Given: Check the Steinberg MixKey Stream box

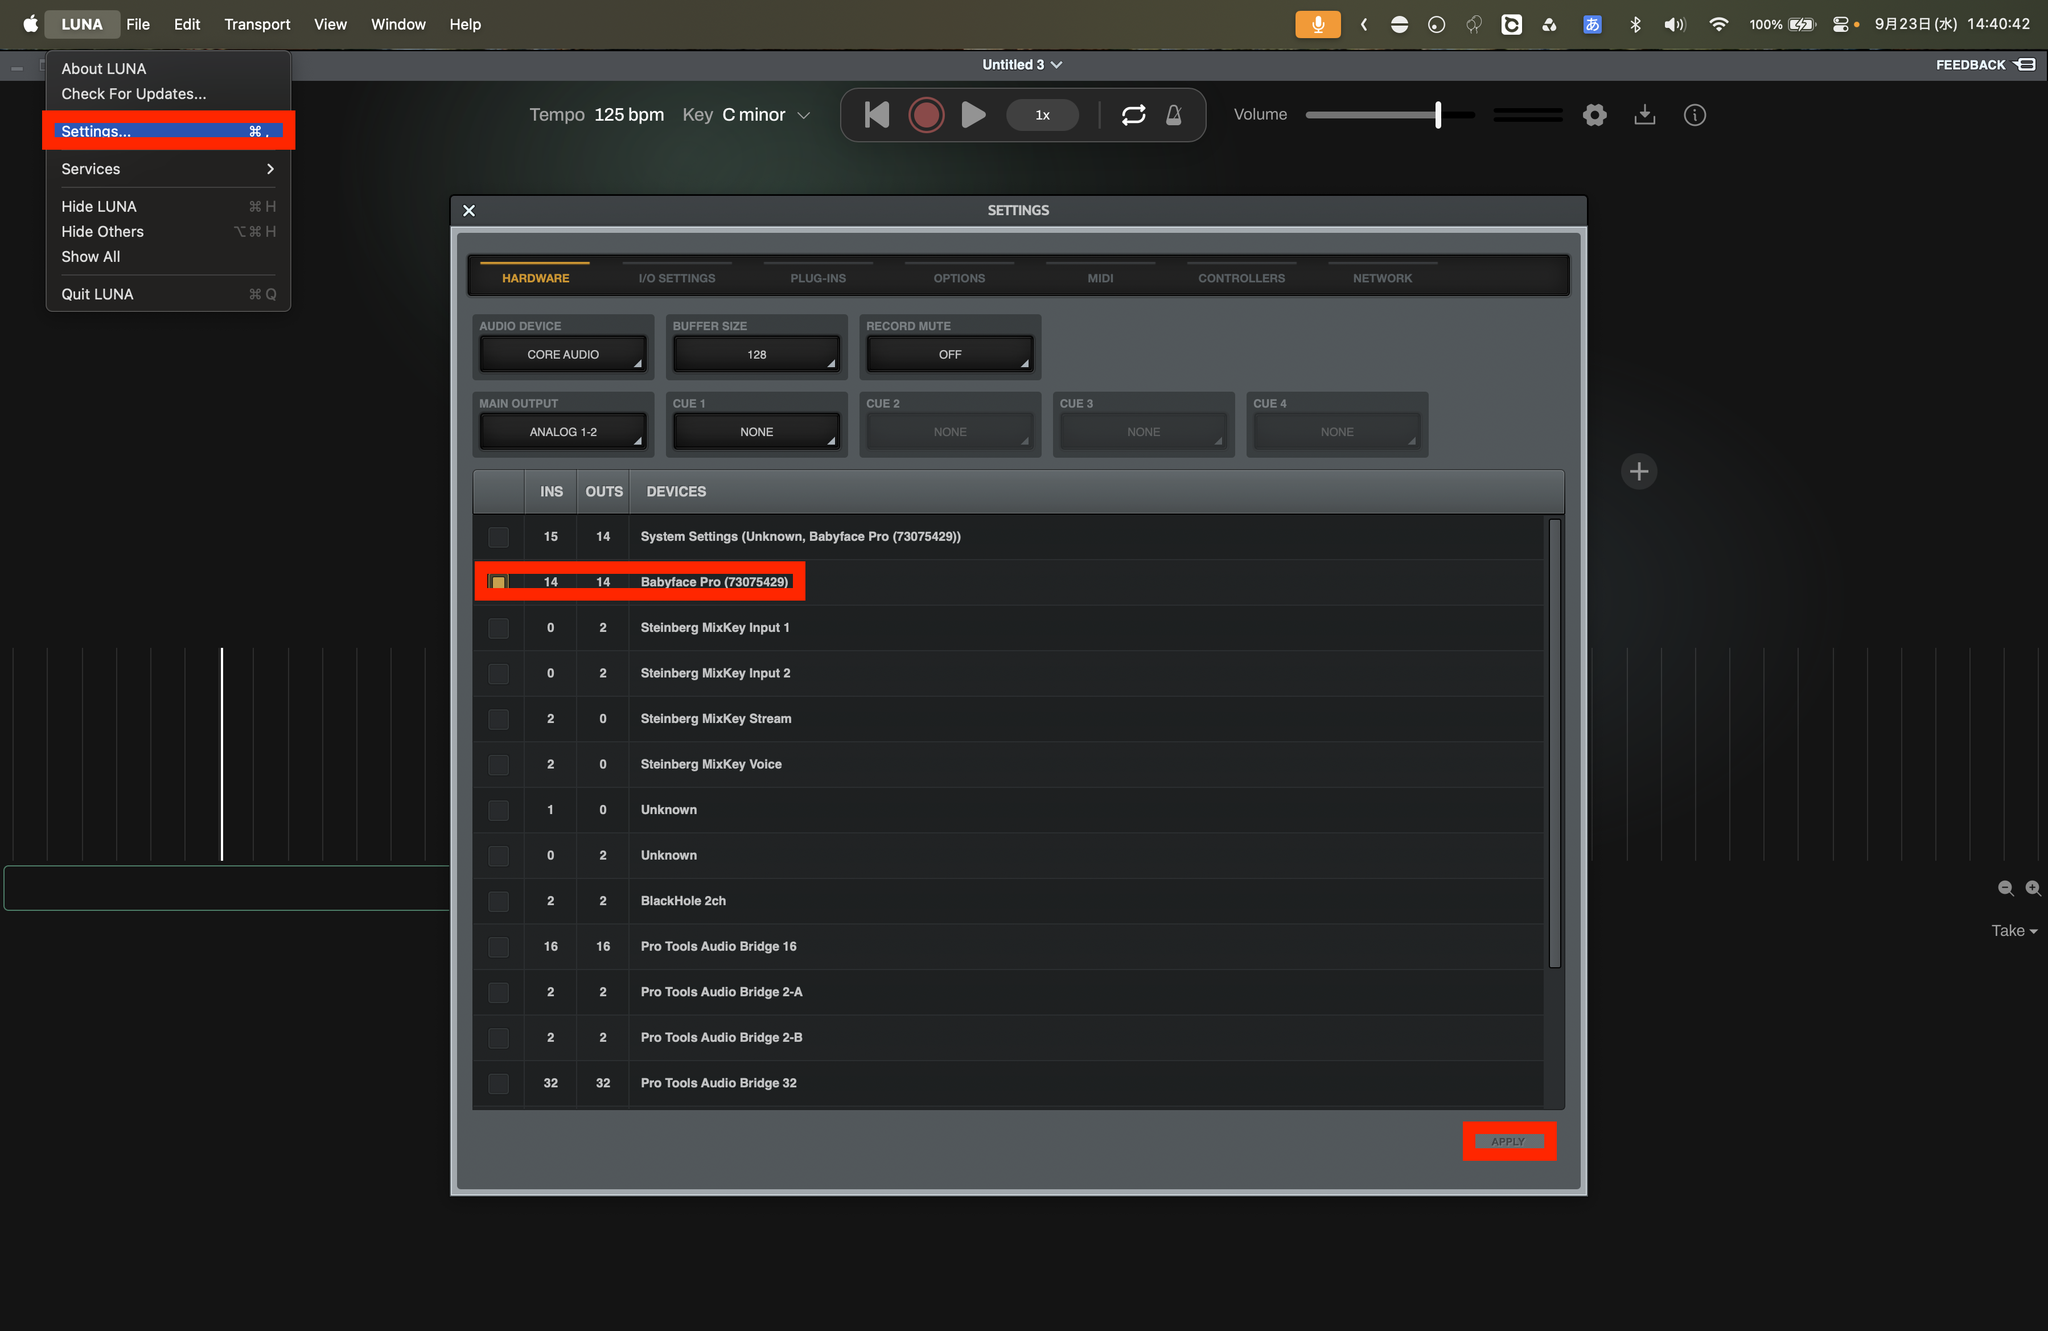Looking at the screenshot, I should point(498,719).
